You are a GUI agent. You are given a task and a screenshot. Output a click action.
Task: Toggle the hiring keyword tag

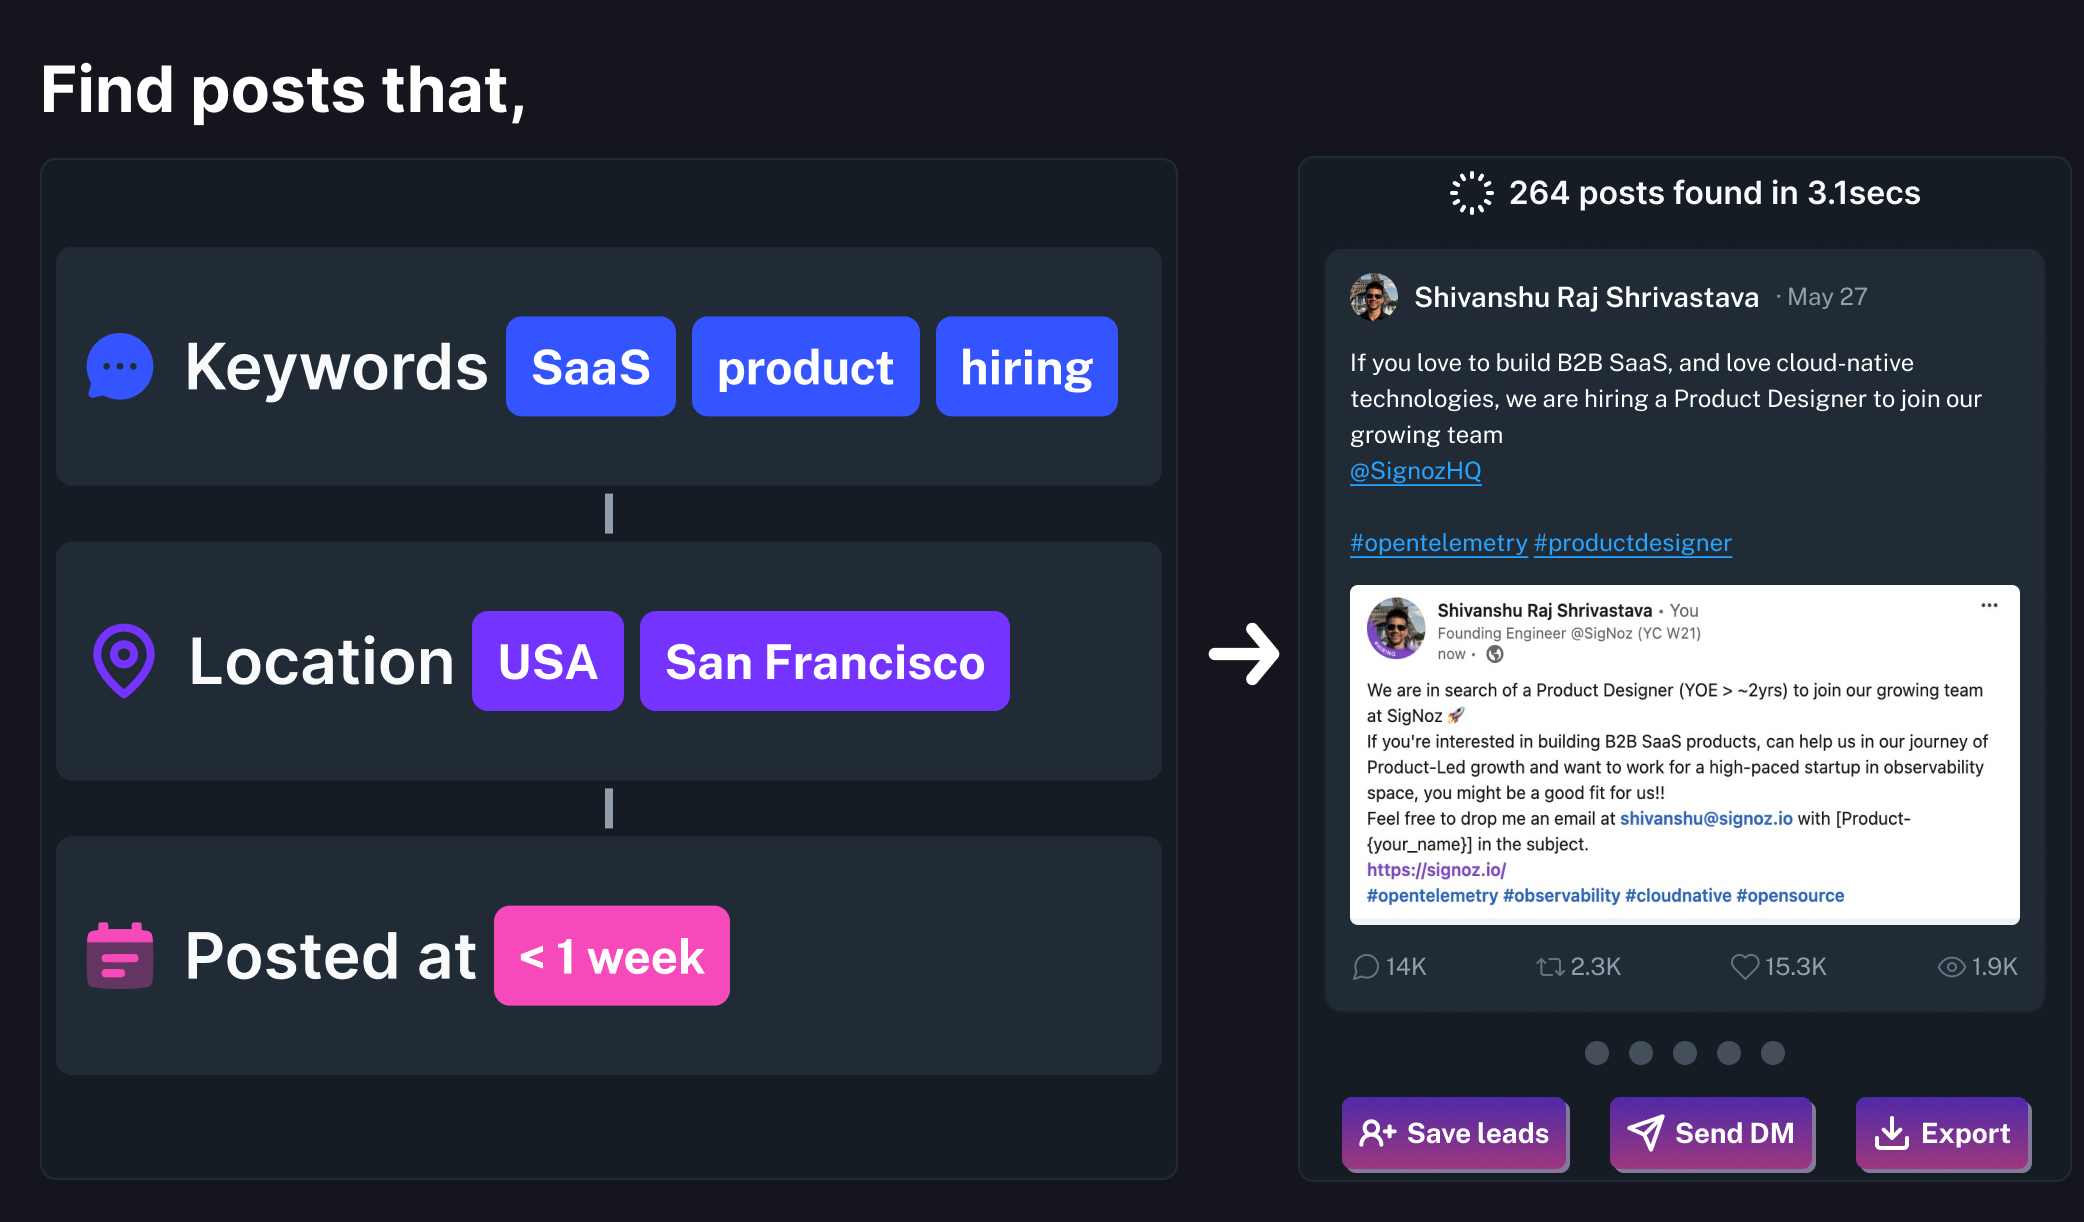click(1026, 367)
